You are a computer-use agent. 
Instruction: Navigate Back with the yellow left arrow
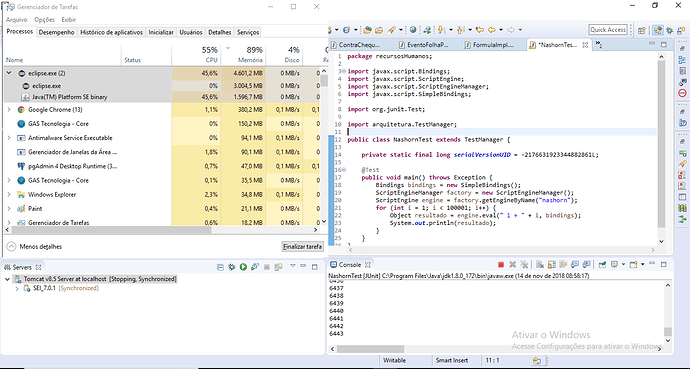tap(492, 30)
